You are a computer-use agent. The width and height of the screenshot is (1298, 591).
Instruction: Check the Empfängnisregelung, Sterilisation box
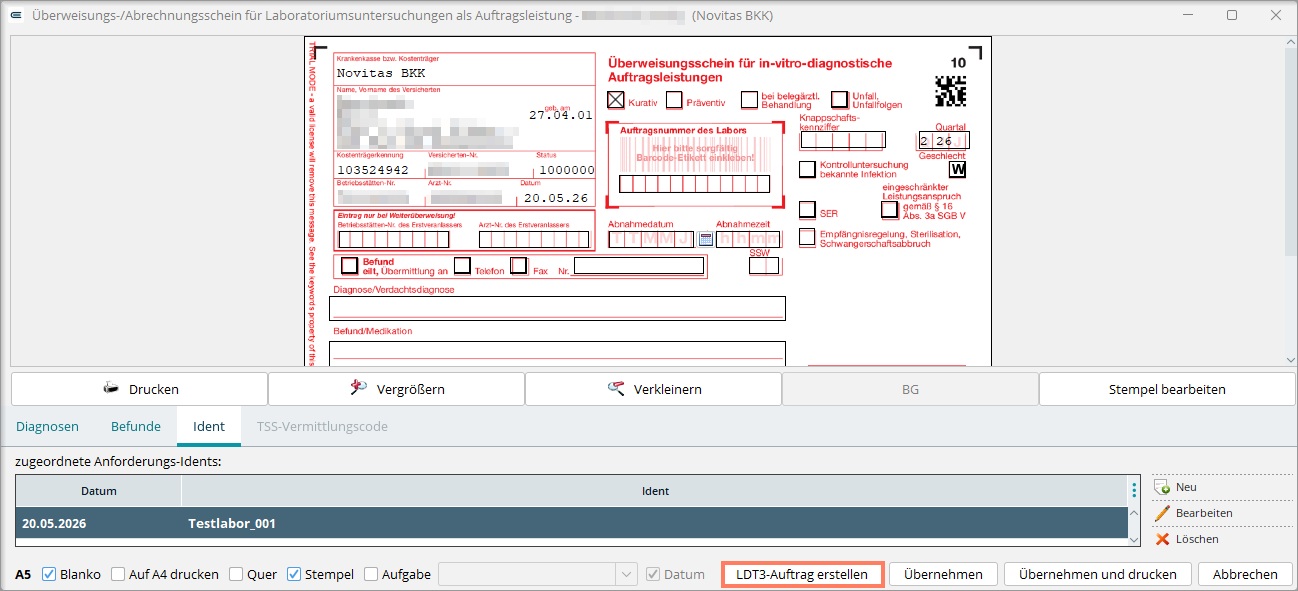(x=807, y=237)
